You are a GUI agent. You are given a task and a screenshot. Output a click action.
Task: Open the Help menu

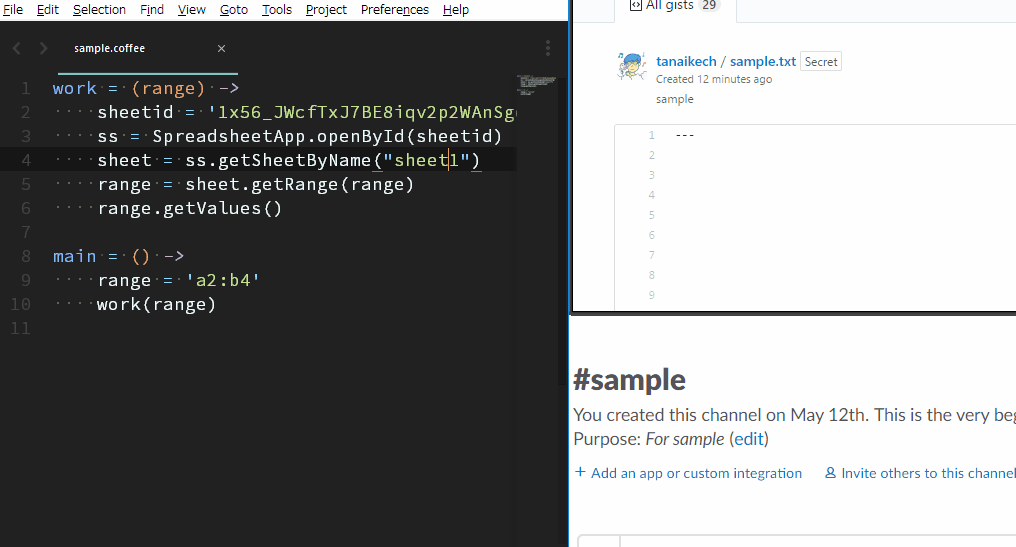pos(456,10)
